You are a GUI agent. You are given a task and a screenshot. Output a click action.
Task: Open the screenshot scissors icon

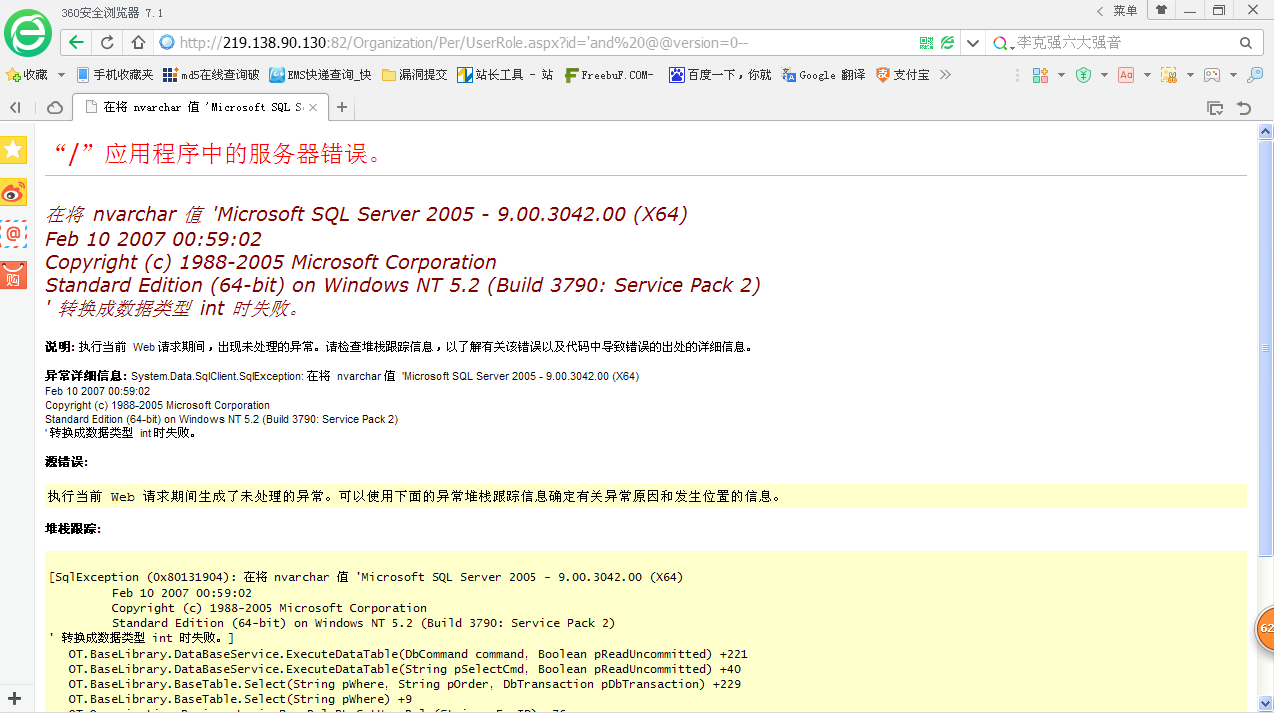(x=1168, y=75)
